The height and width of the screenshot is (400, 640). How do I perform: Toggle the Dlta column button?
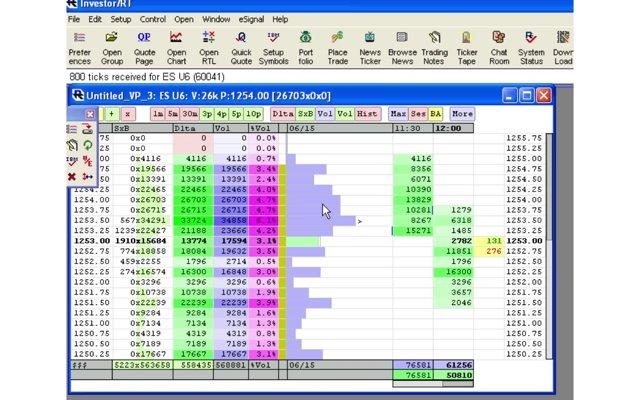(283, 114)
